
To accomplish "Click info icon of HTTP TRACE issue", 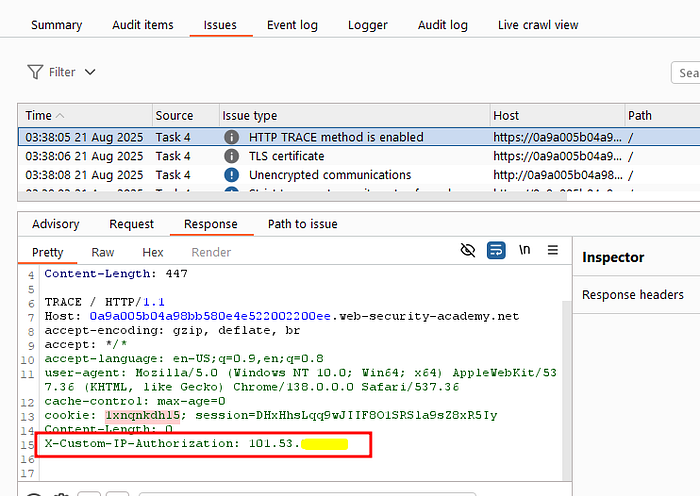I will (x=231, y=137).
